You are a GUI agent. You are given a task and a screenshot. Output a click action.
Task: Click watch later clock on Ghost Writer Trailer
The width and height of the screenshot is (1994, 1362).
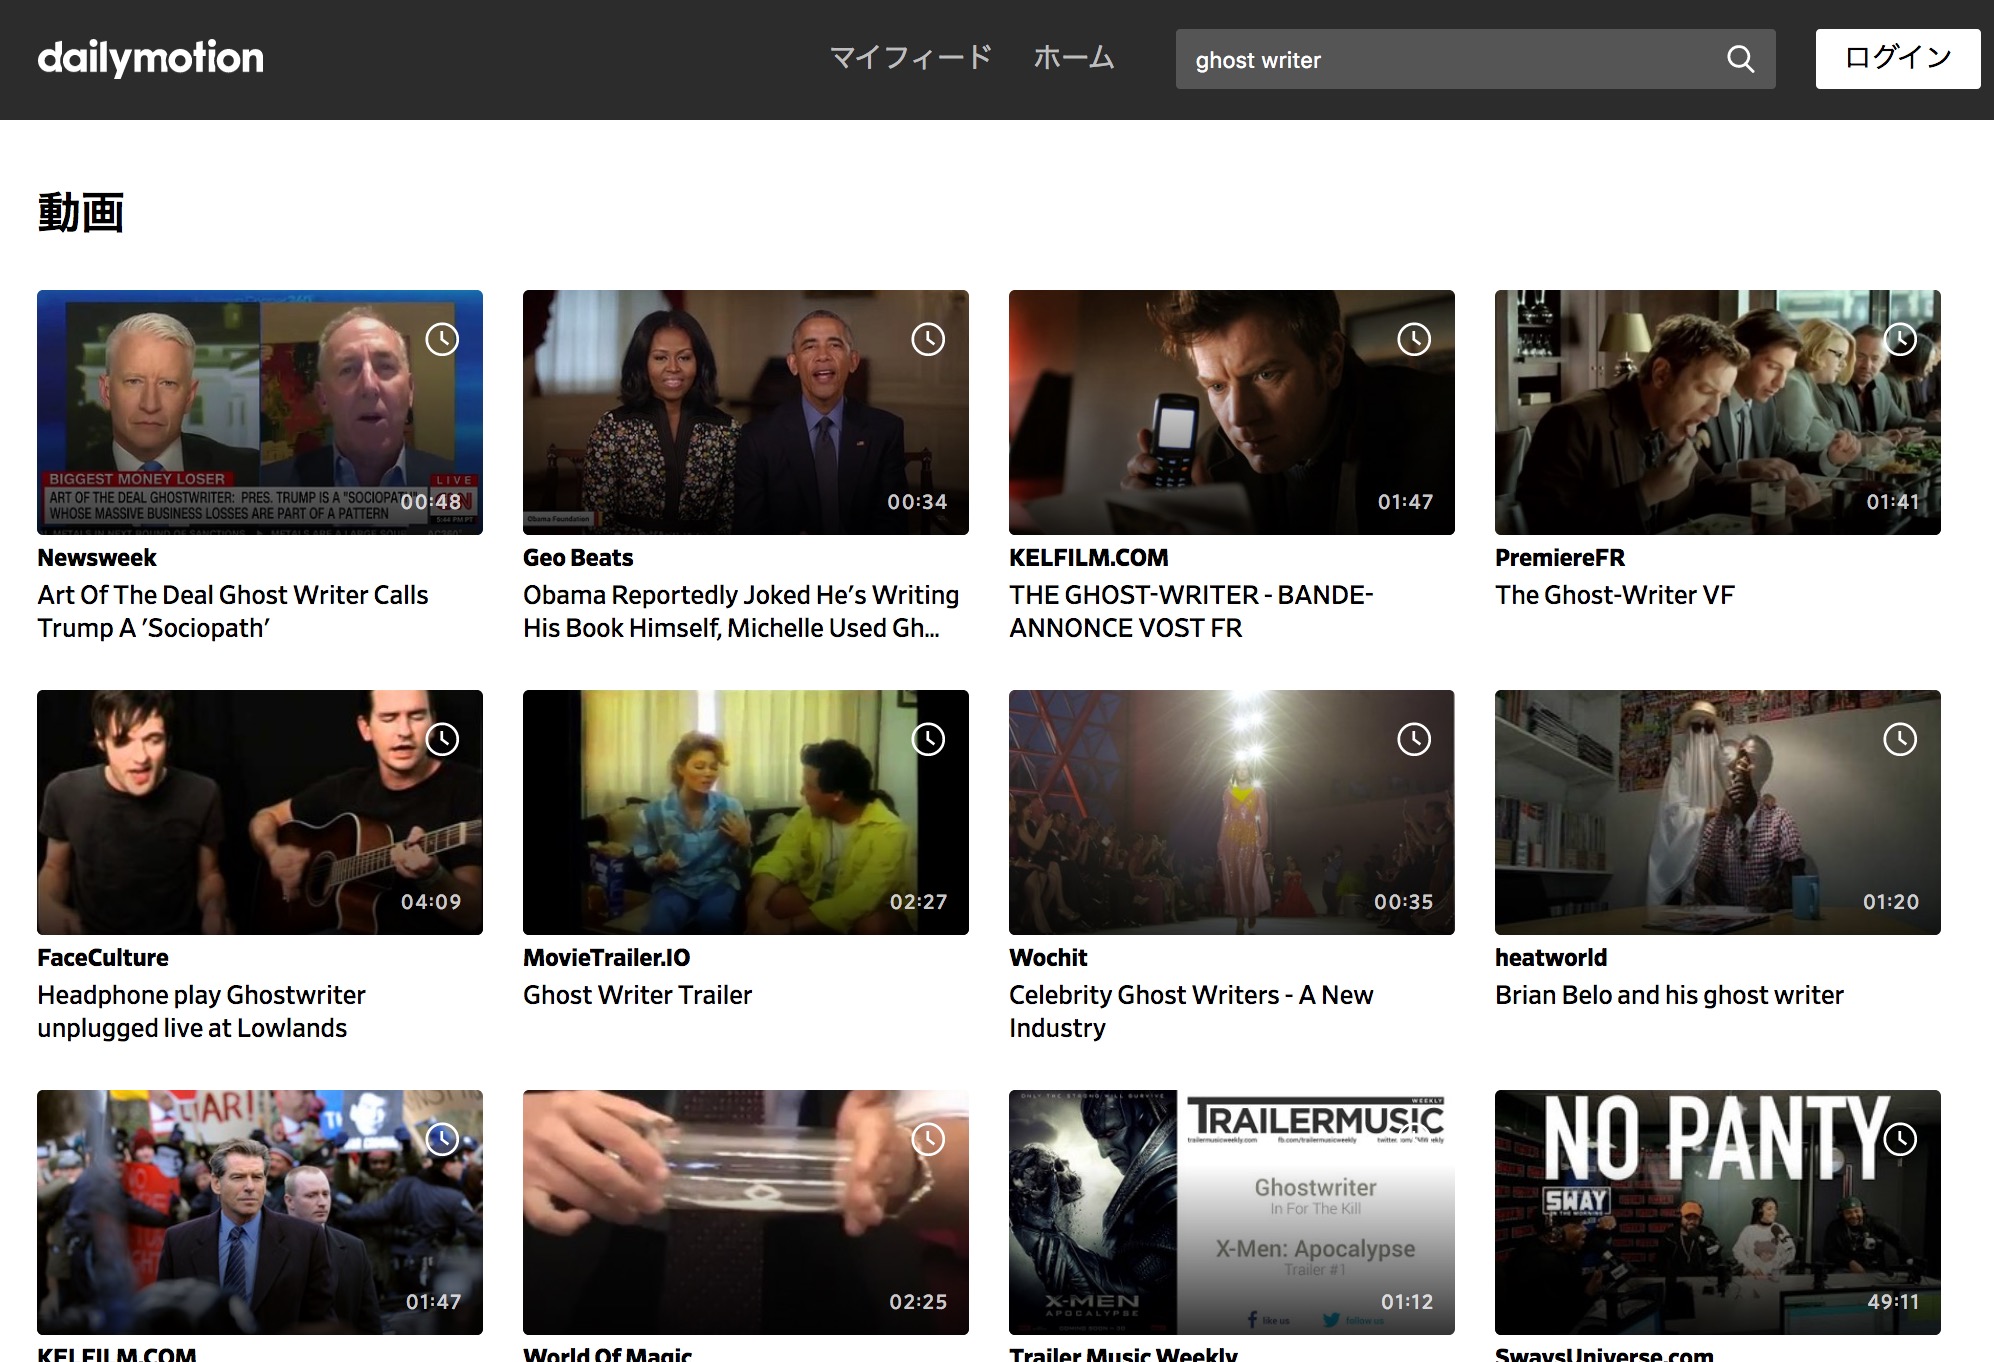[928, 739]
